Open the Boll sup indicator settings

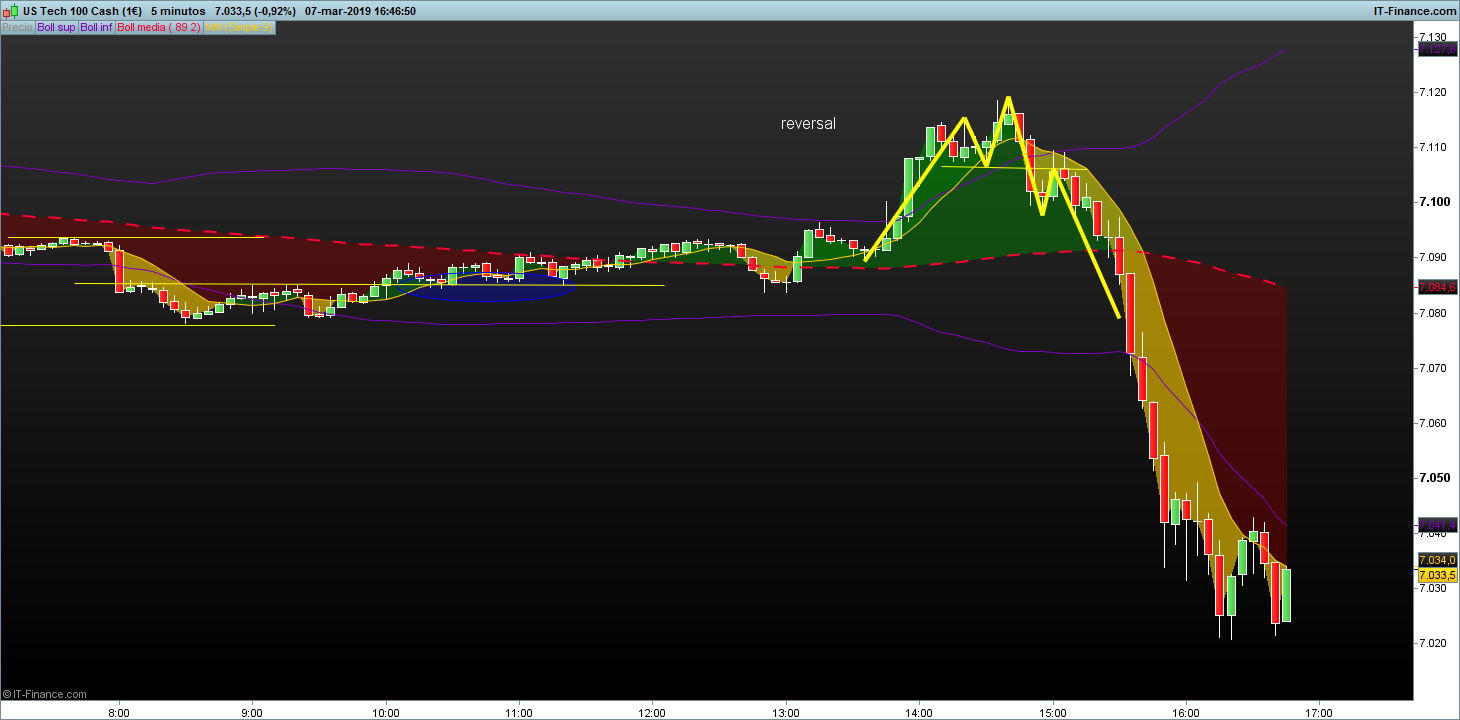coord(56,28)
